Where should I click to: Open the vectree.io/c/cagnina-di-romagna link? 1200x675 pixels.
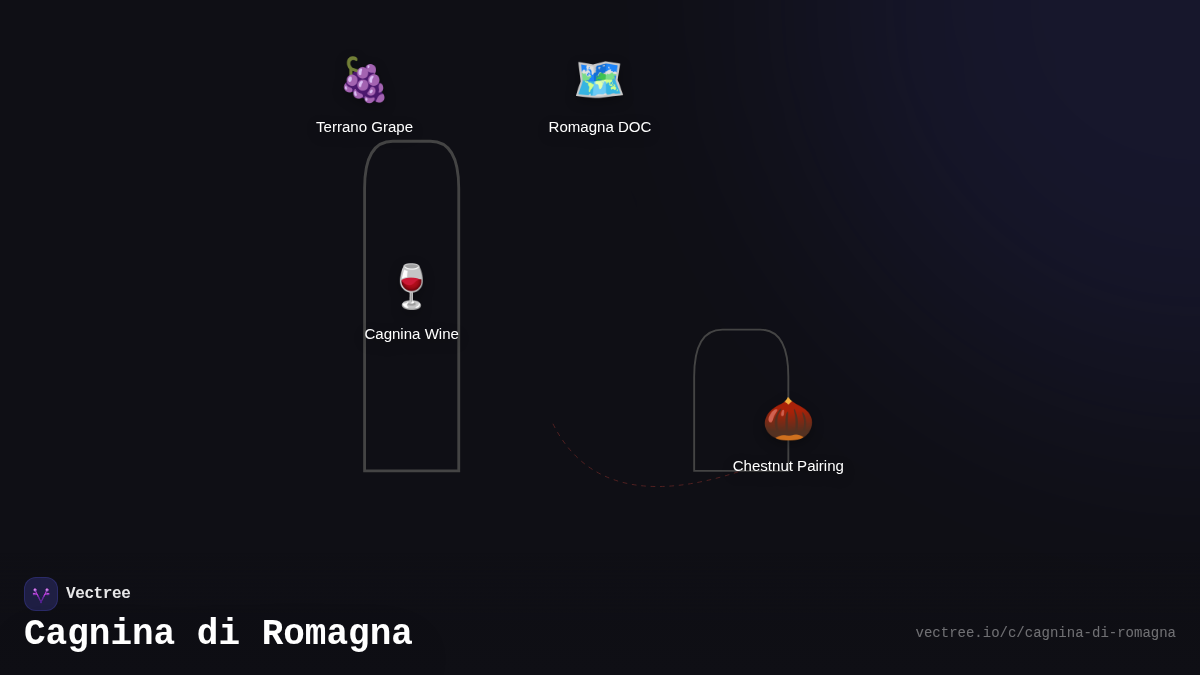(x=1045, y=633)
